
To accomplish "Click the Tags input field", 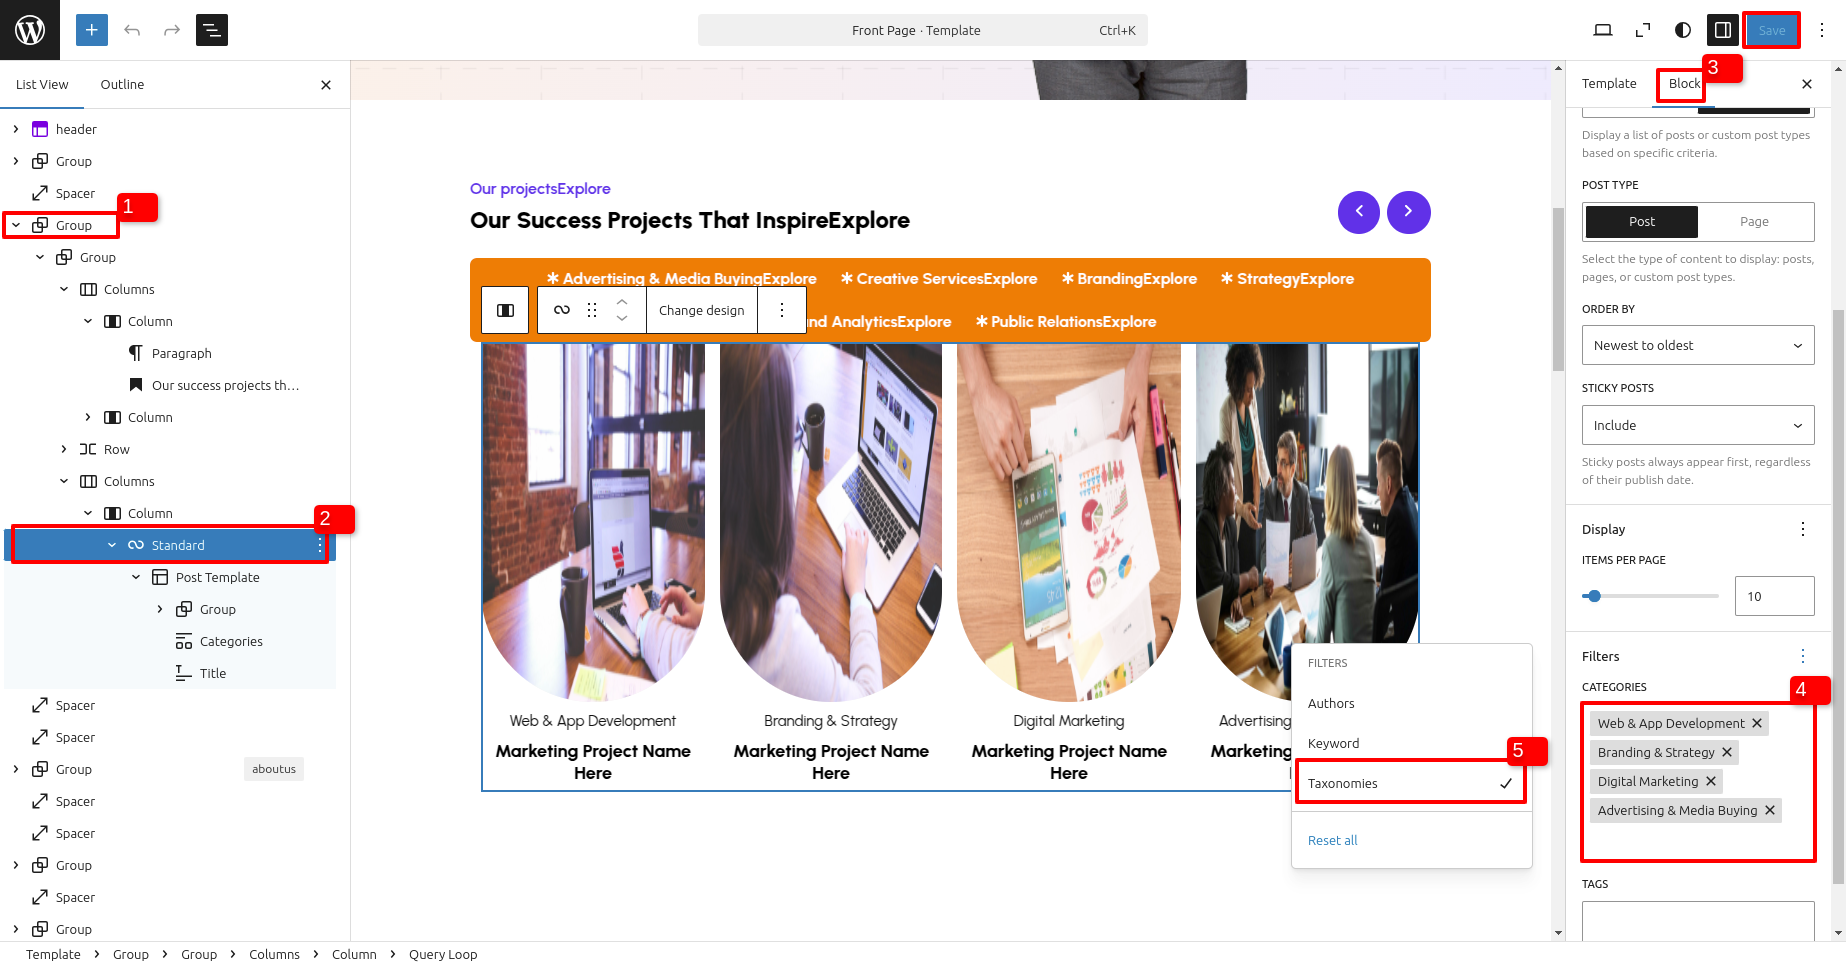I will point(1698,921).
